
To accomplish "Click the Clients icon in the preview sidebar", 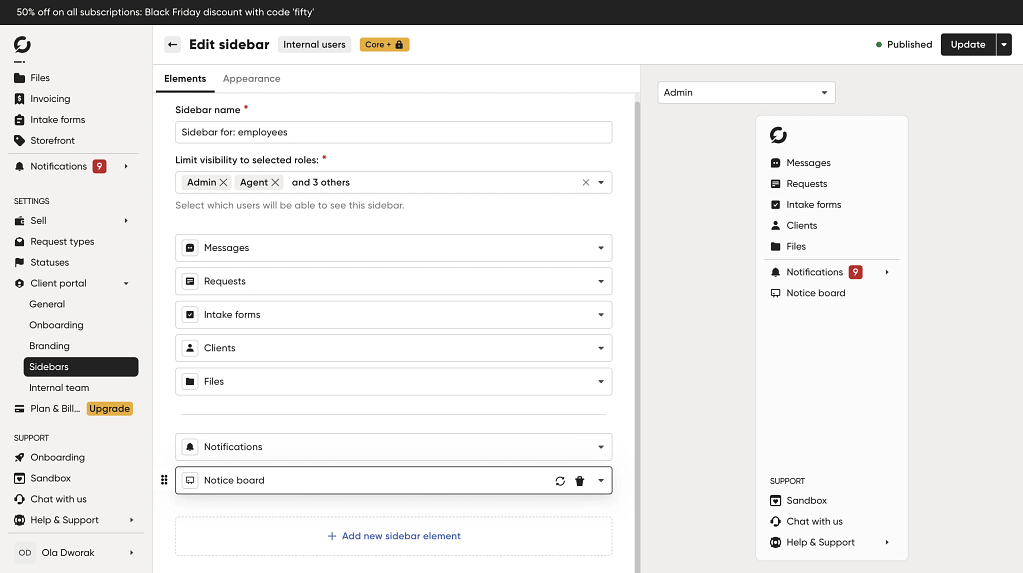I will 775,226.
